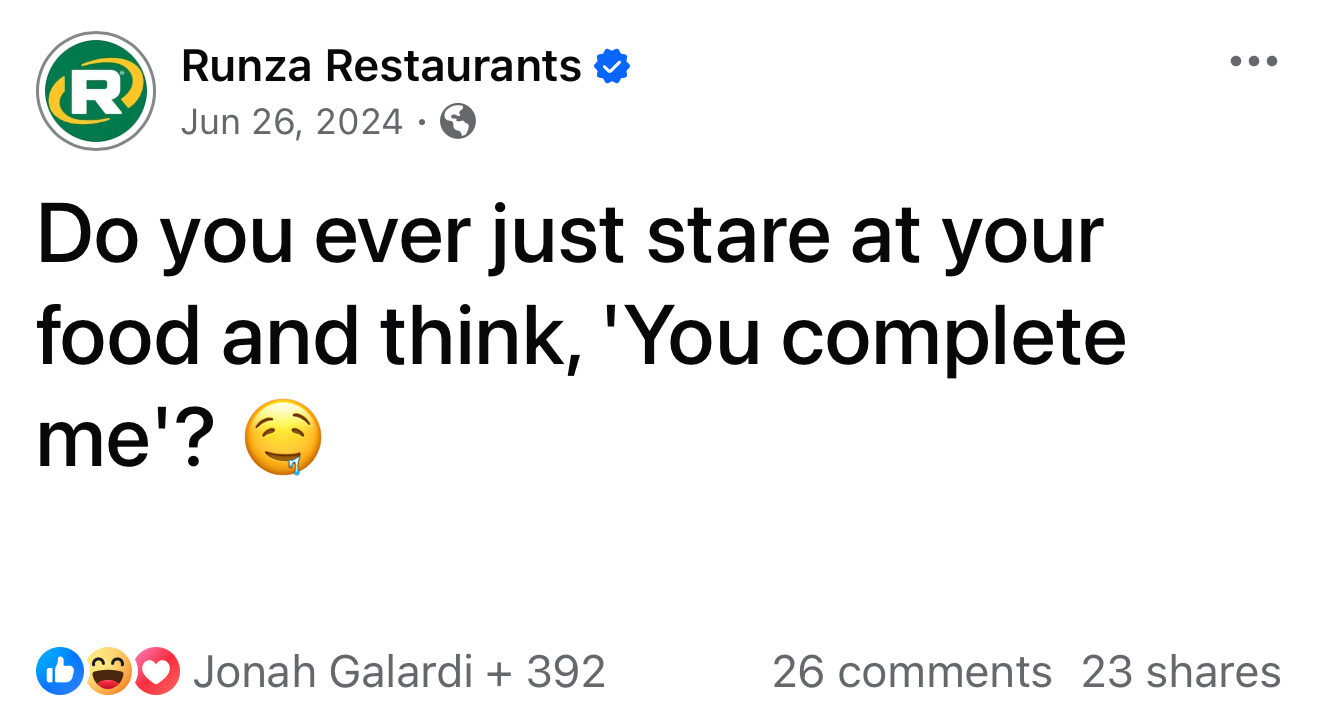Open the Runza Restaurants page name link

[381, 67]
